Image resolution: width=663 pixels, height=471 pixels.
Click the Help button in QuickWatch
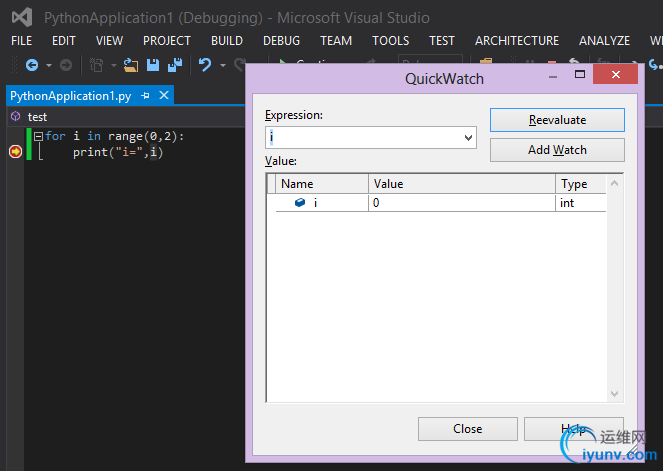click(x=574, y=429)
